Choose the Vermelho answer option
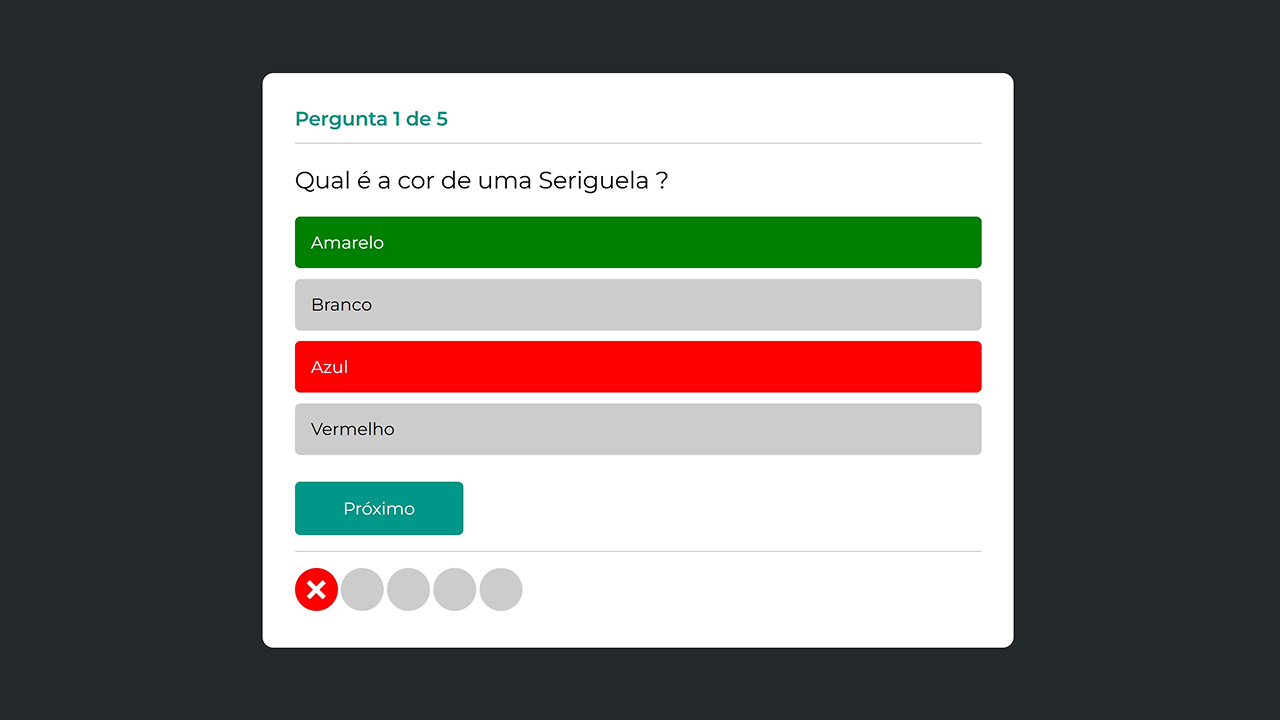 coord(638,429)
